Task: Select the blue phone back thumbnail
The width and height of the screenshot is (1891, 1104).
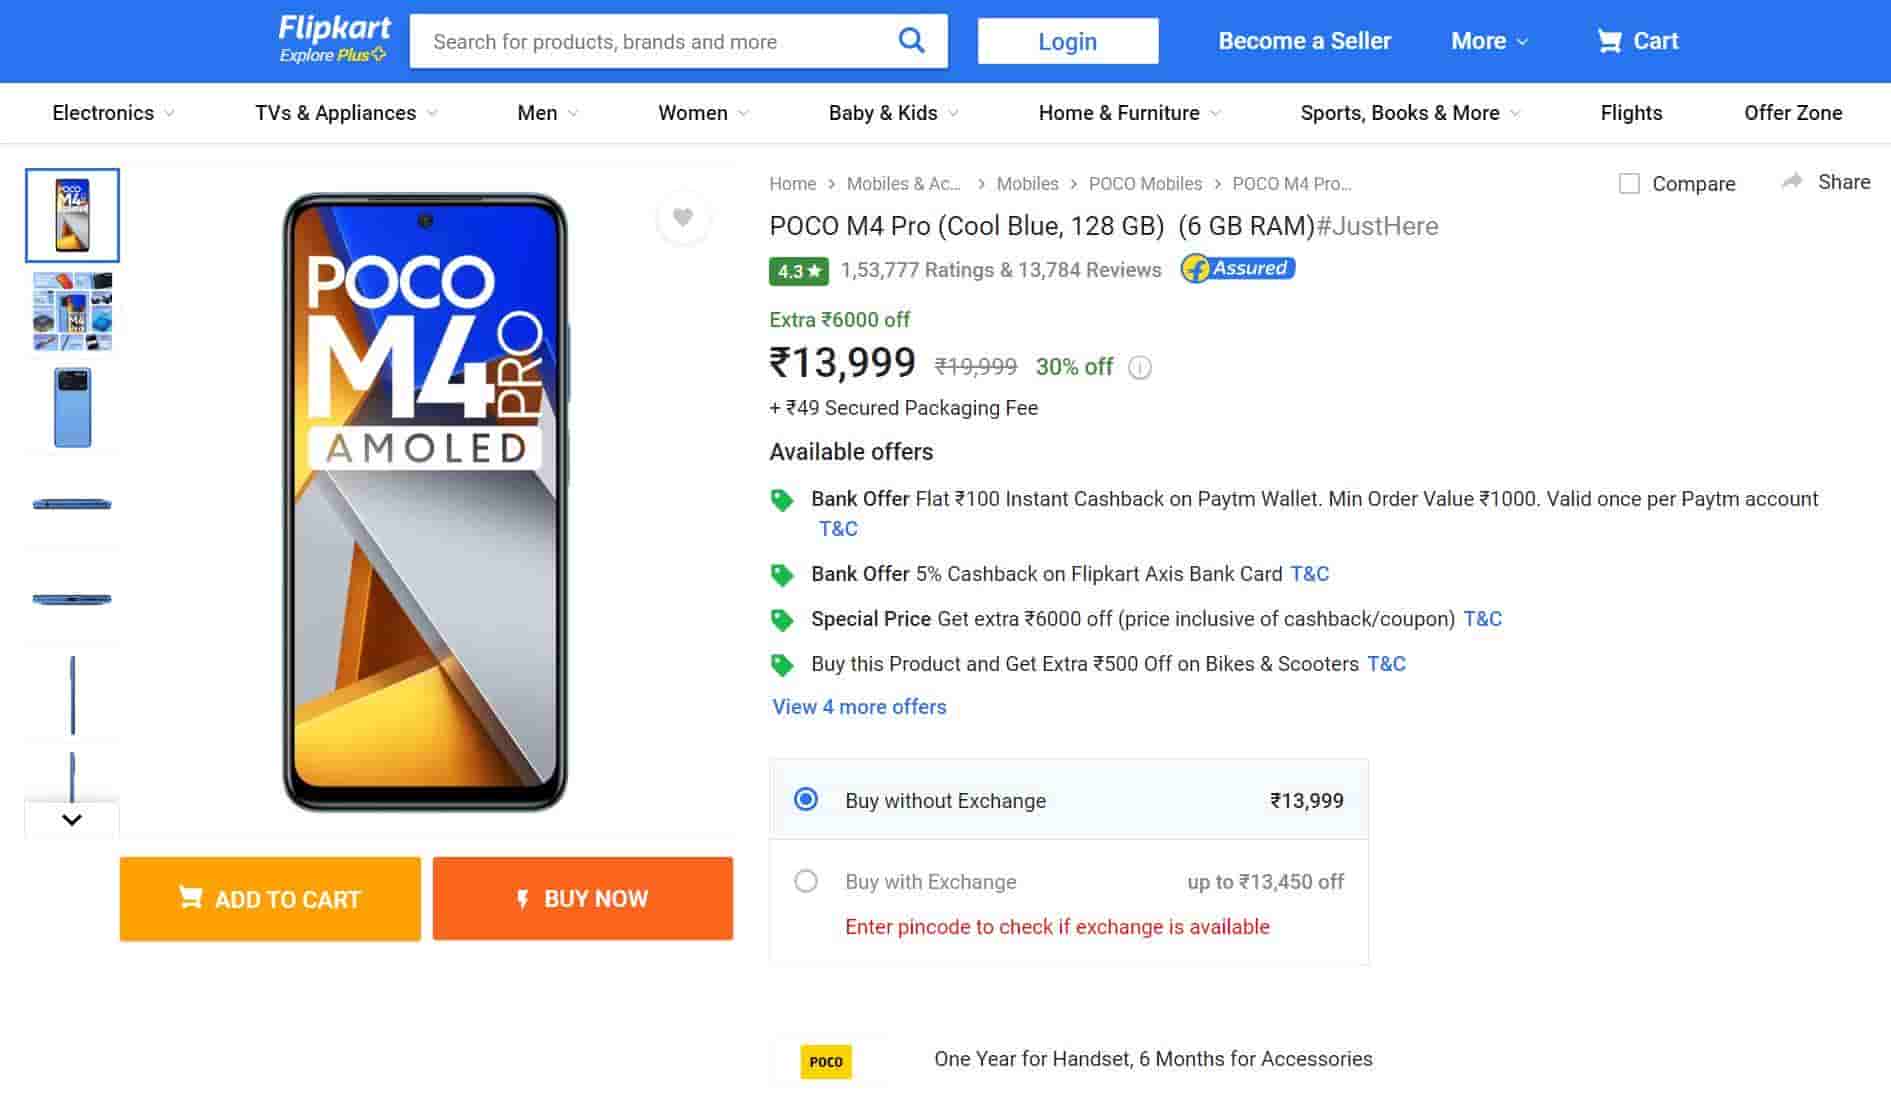Action: pyautogui.click(x=72, y=407)
